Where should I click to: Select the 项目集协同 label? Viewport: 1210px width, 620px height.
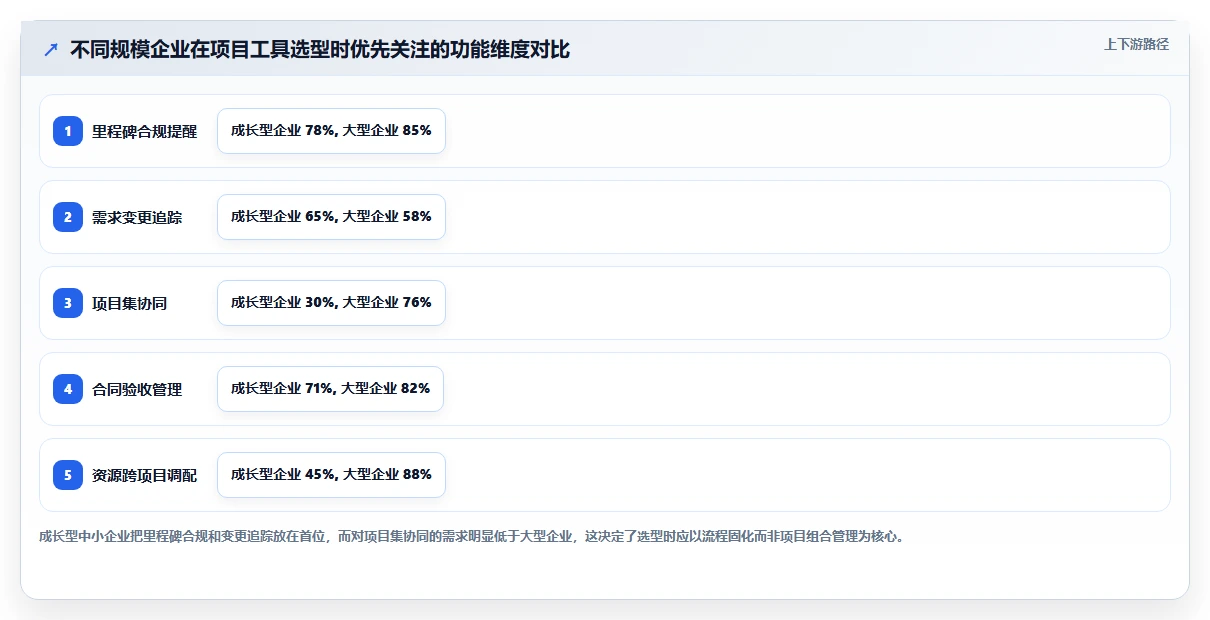coord(129,303)
